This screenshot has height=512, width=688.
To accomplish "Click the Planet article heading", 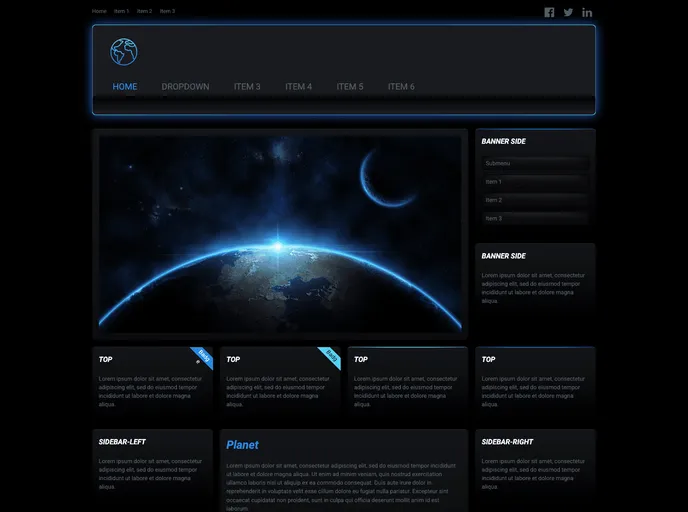I will (x=242, y=445).
